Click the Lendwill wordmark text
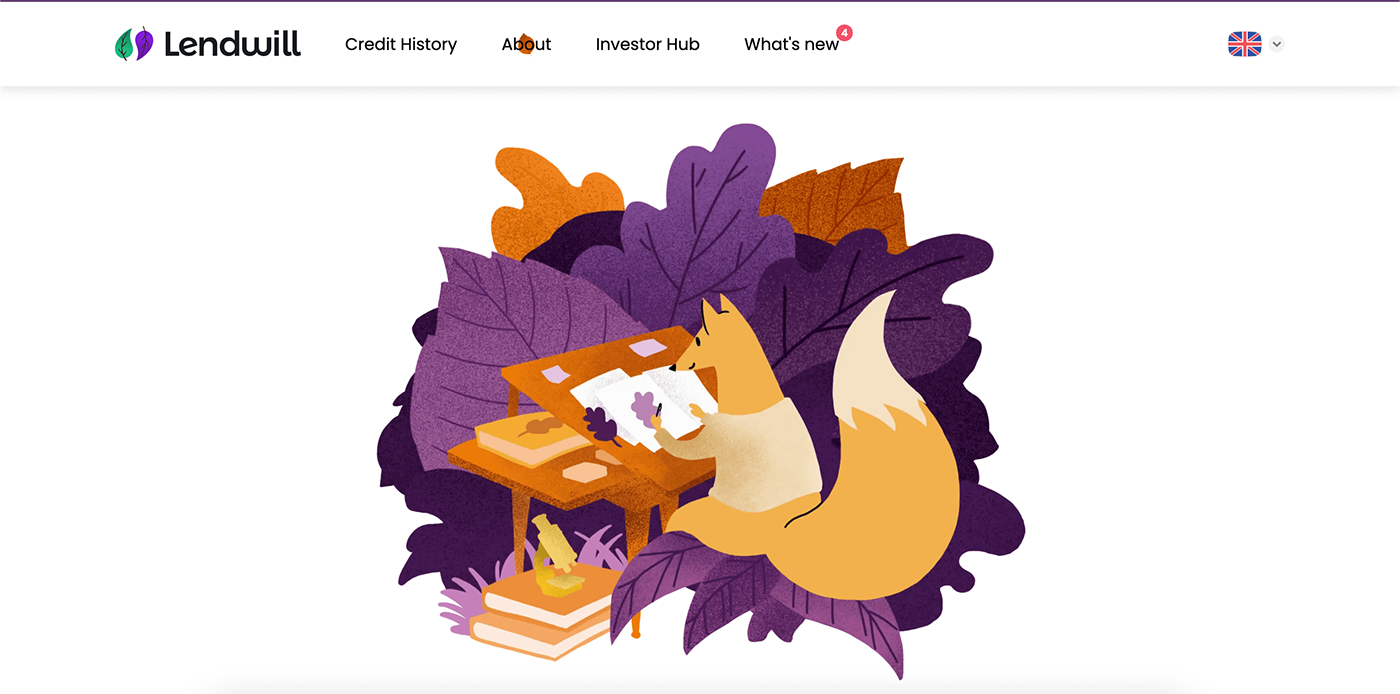 tap(232, 44)
